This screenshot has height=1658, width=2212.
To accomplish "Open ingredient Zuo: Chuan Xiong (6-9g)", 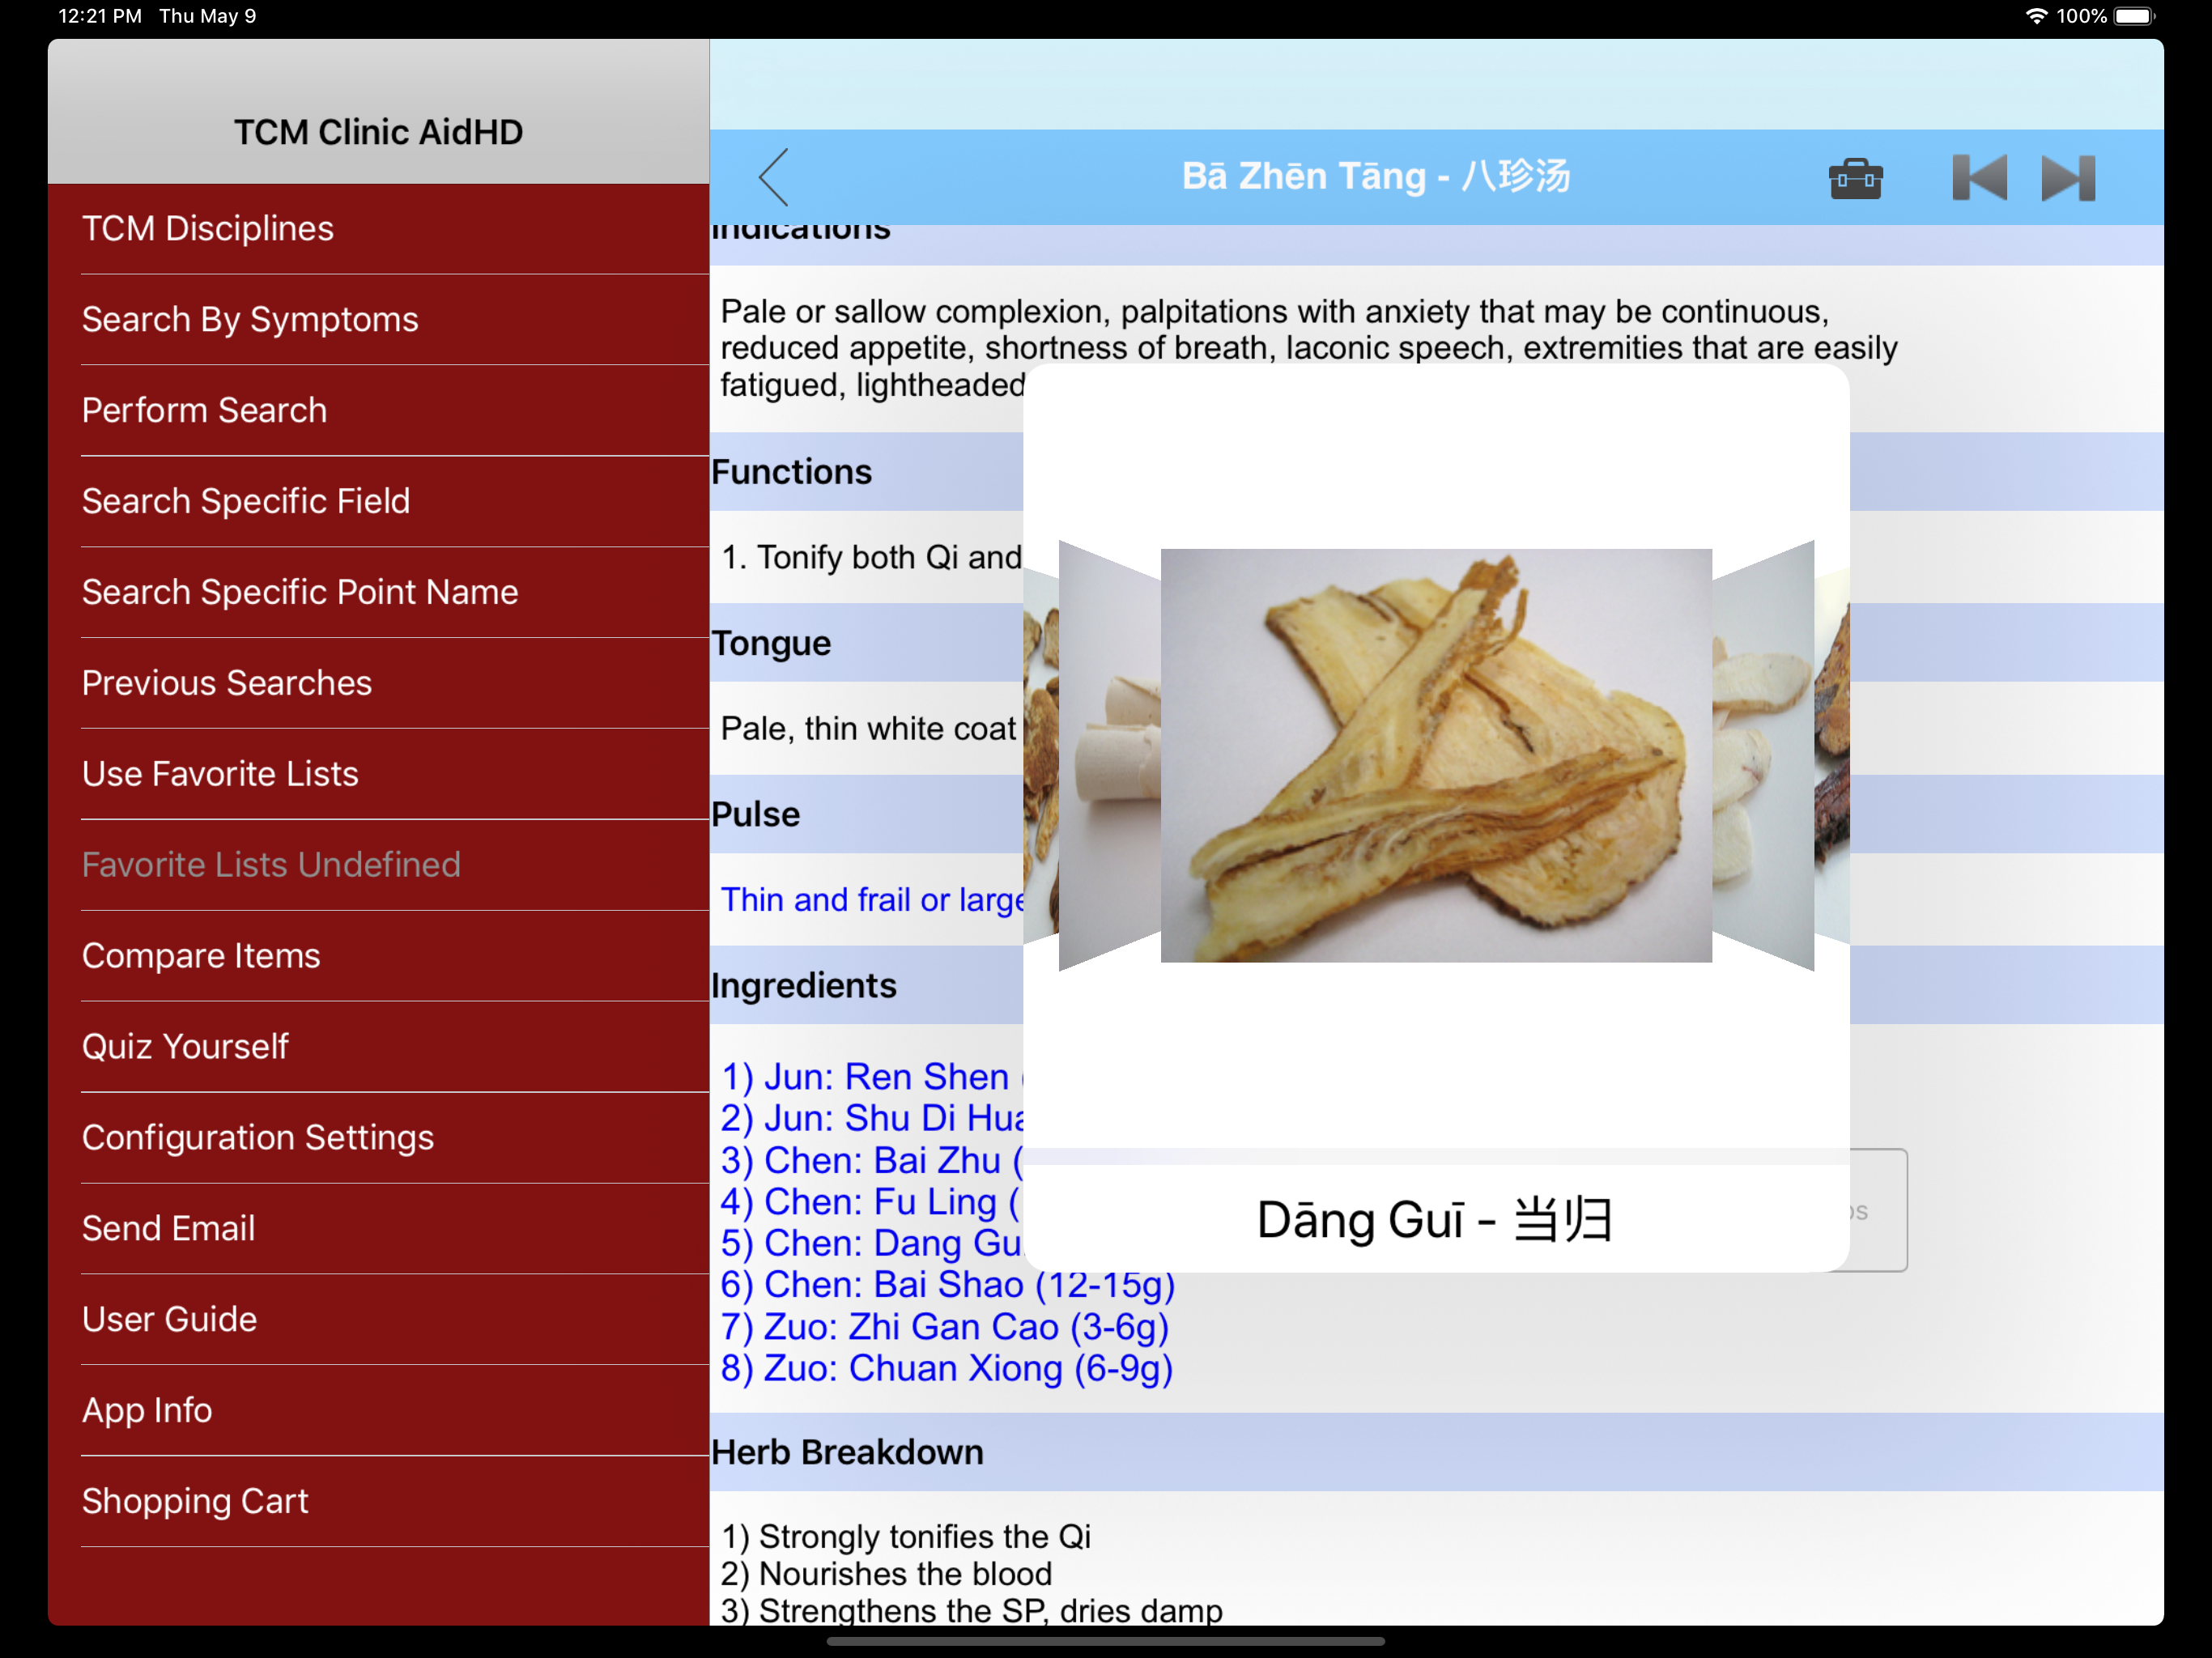I will click(x=947, y=1370).
